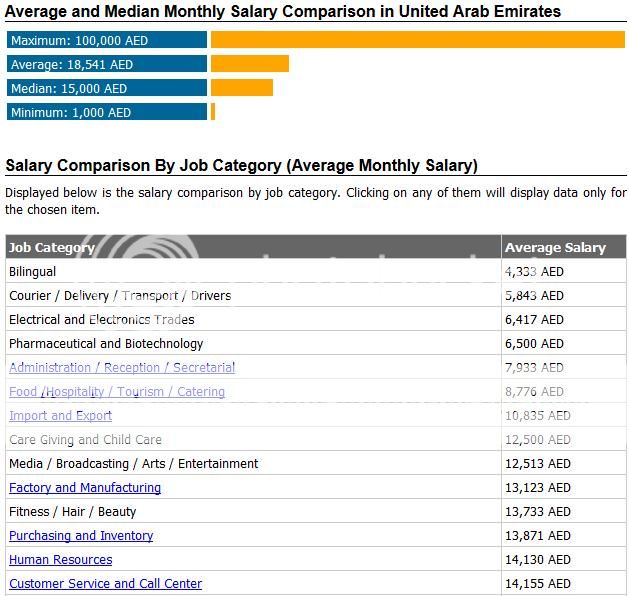The height and width of the screenshot is (596, 629).
Task: Select the Courier / Delivery / Transport / Drivers row
Action: [120, 296]
